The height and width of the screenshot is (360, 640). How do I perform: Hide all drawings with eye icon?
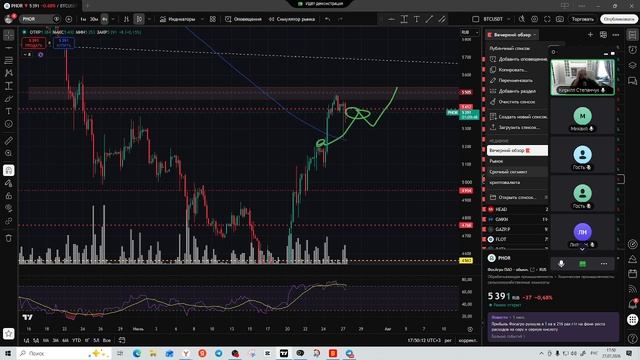[x=9, y=208]
